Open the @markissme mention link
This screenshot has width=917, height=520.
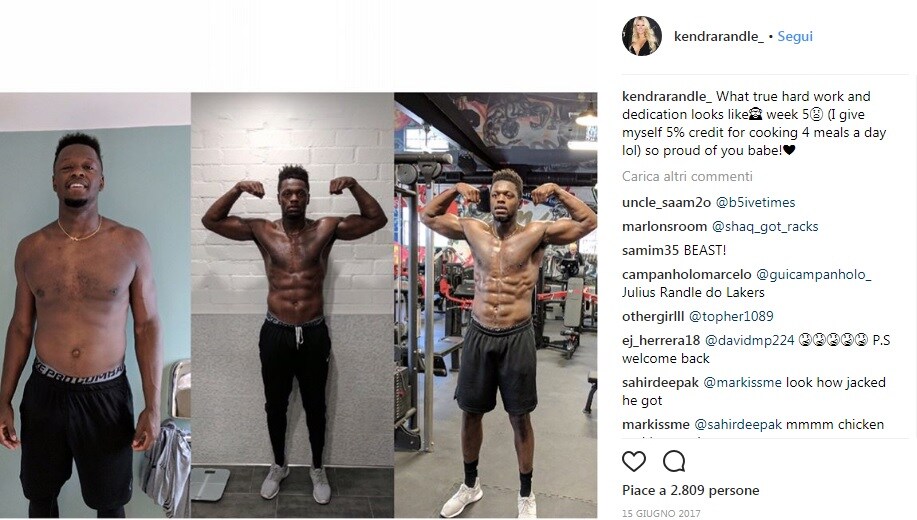click(x=742, y=383)
